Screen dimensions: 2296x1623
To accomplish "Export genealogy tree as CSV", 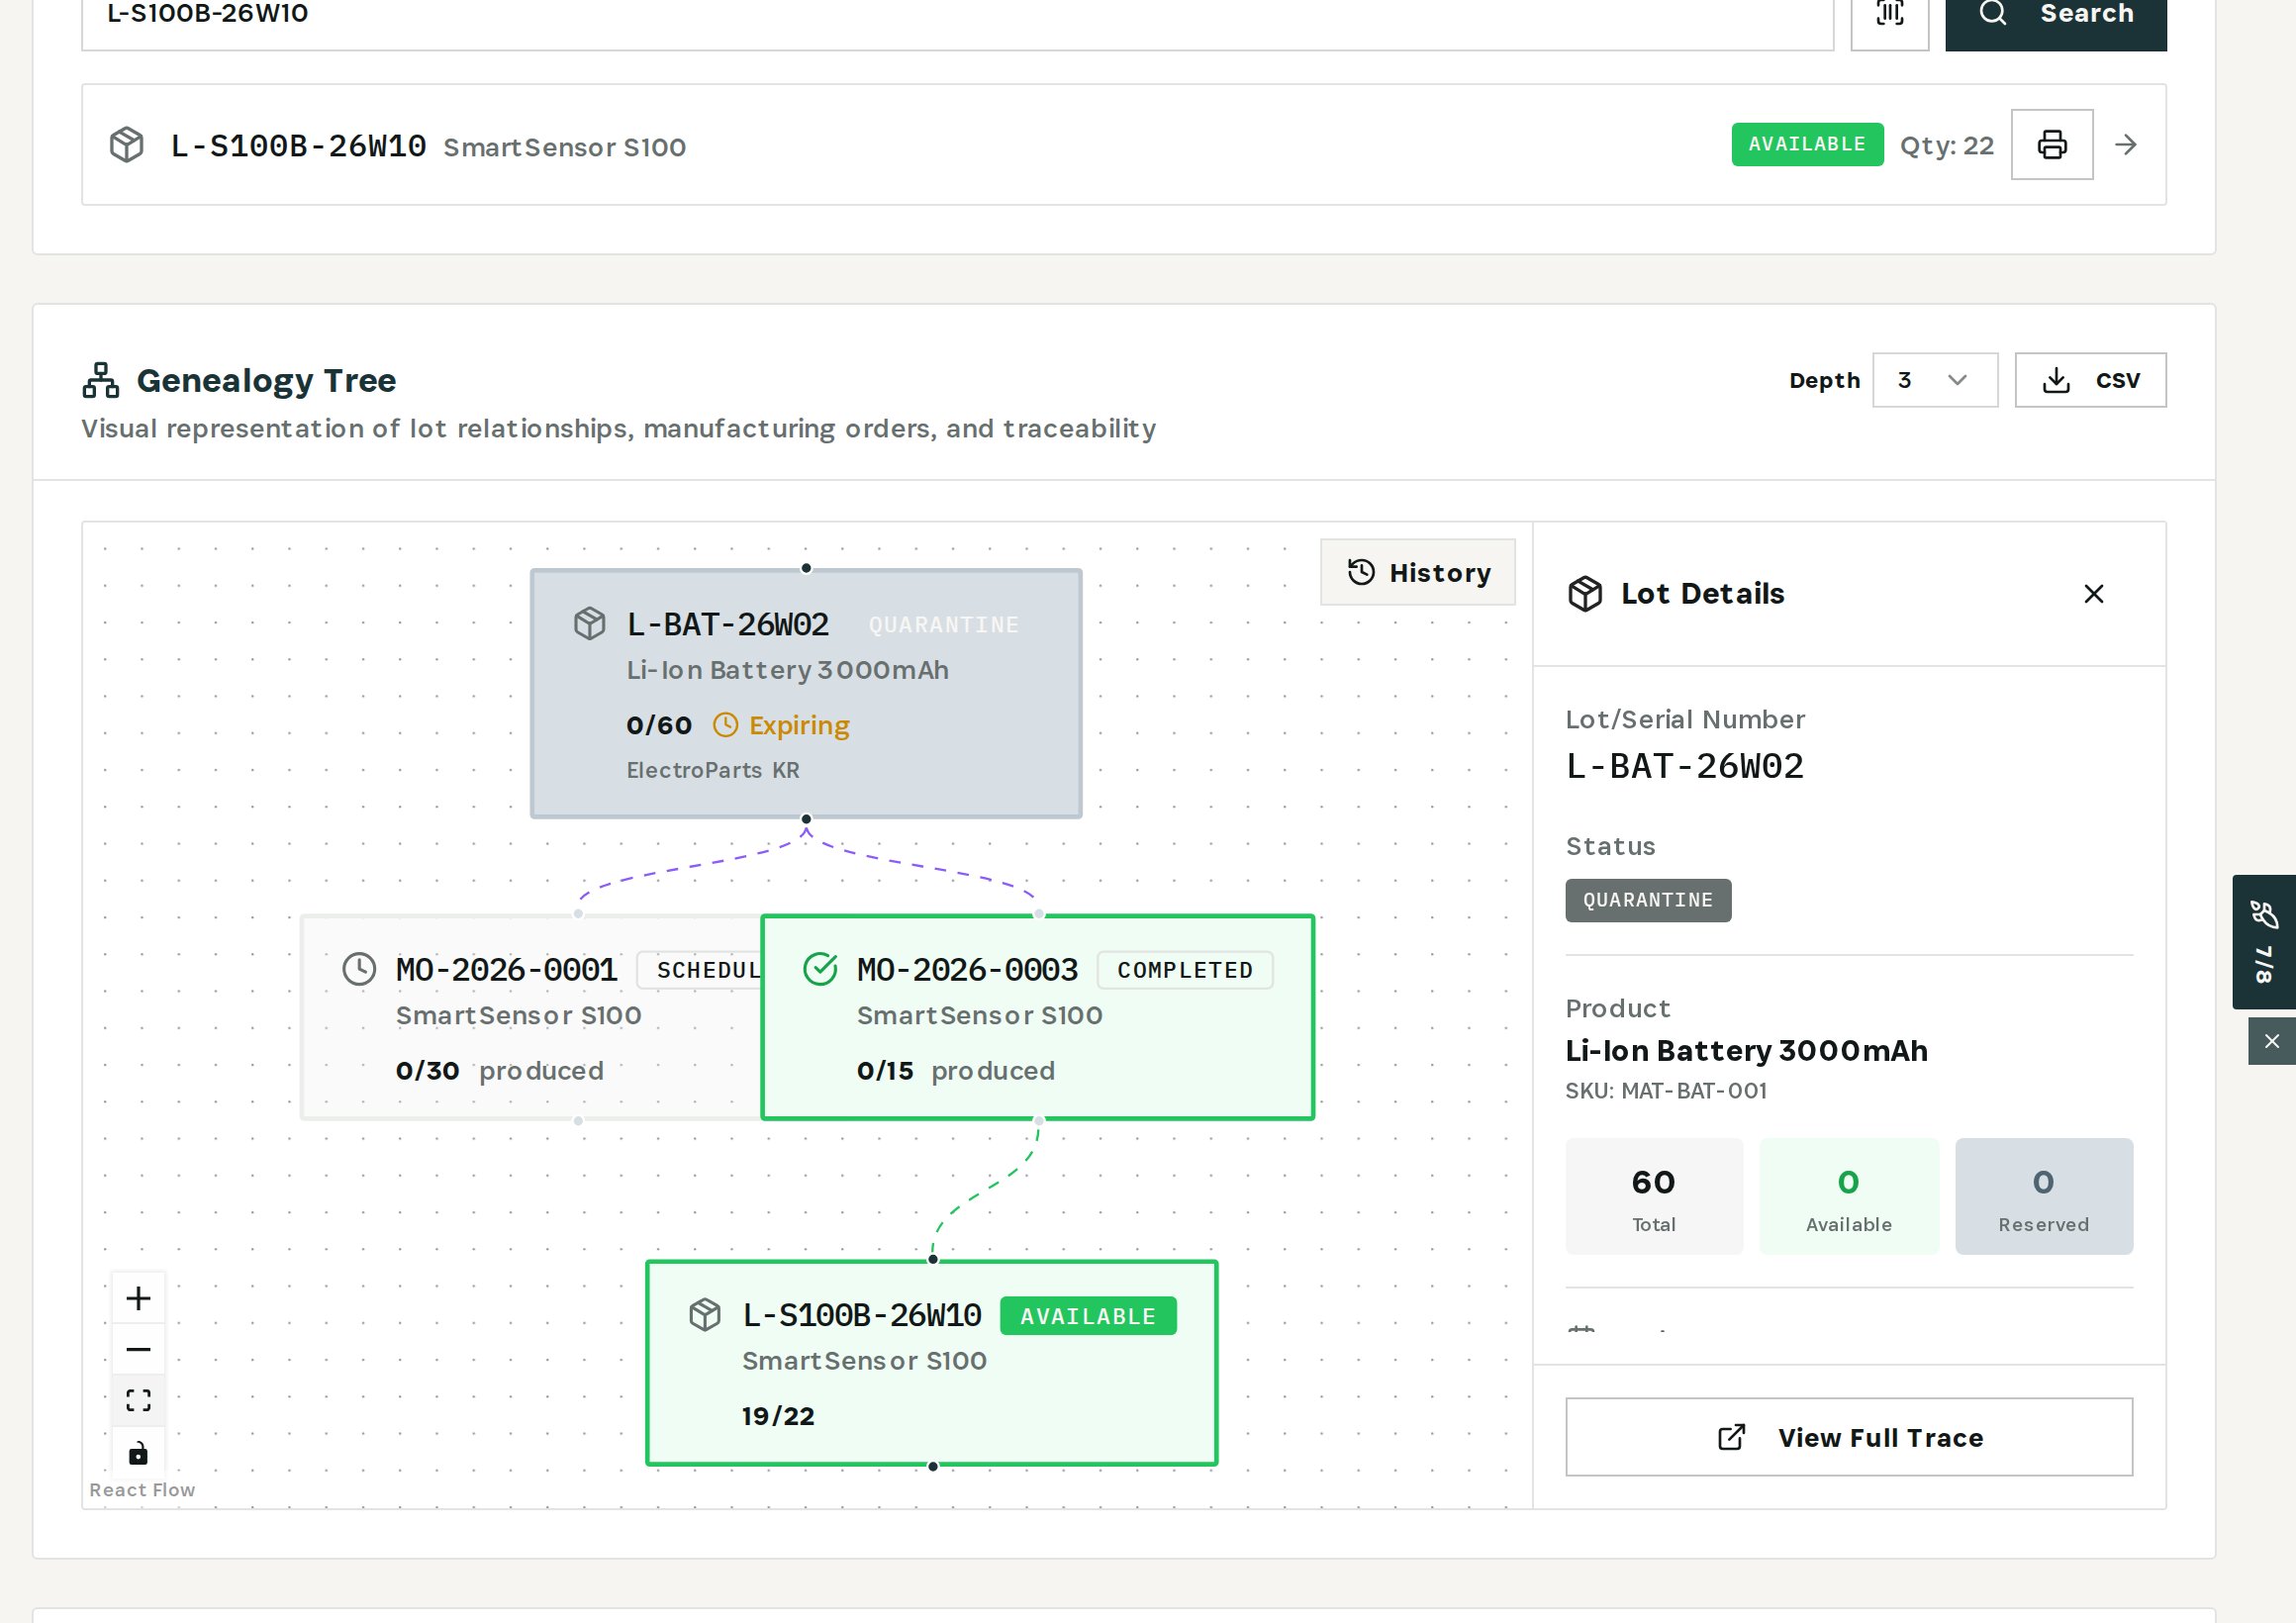I will 2090,380.
